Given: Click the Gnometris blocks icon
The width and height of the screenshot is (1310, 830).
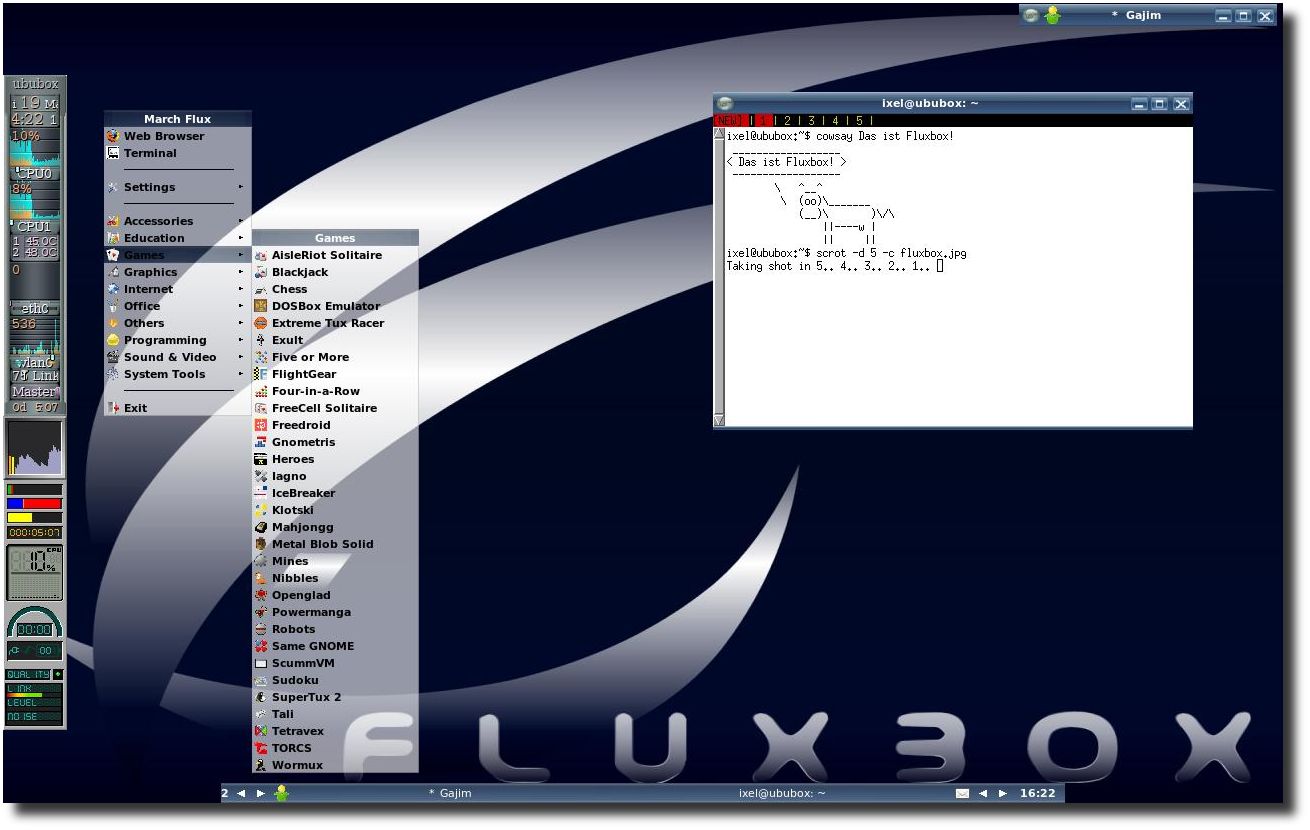Looking at the screenshot, I should click(x=261, y=442).
